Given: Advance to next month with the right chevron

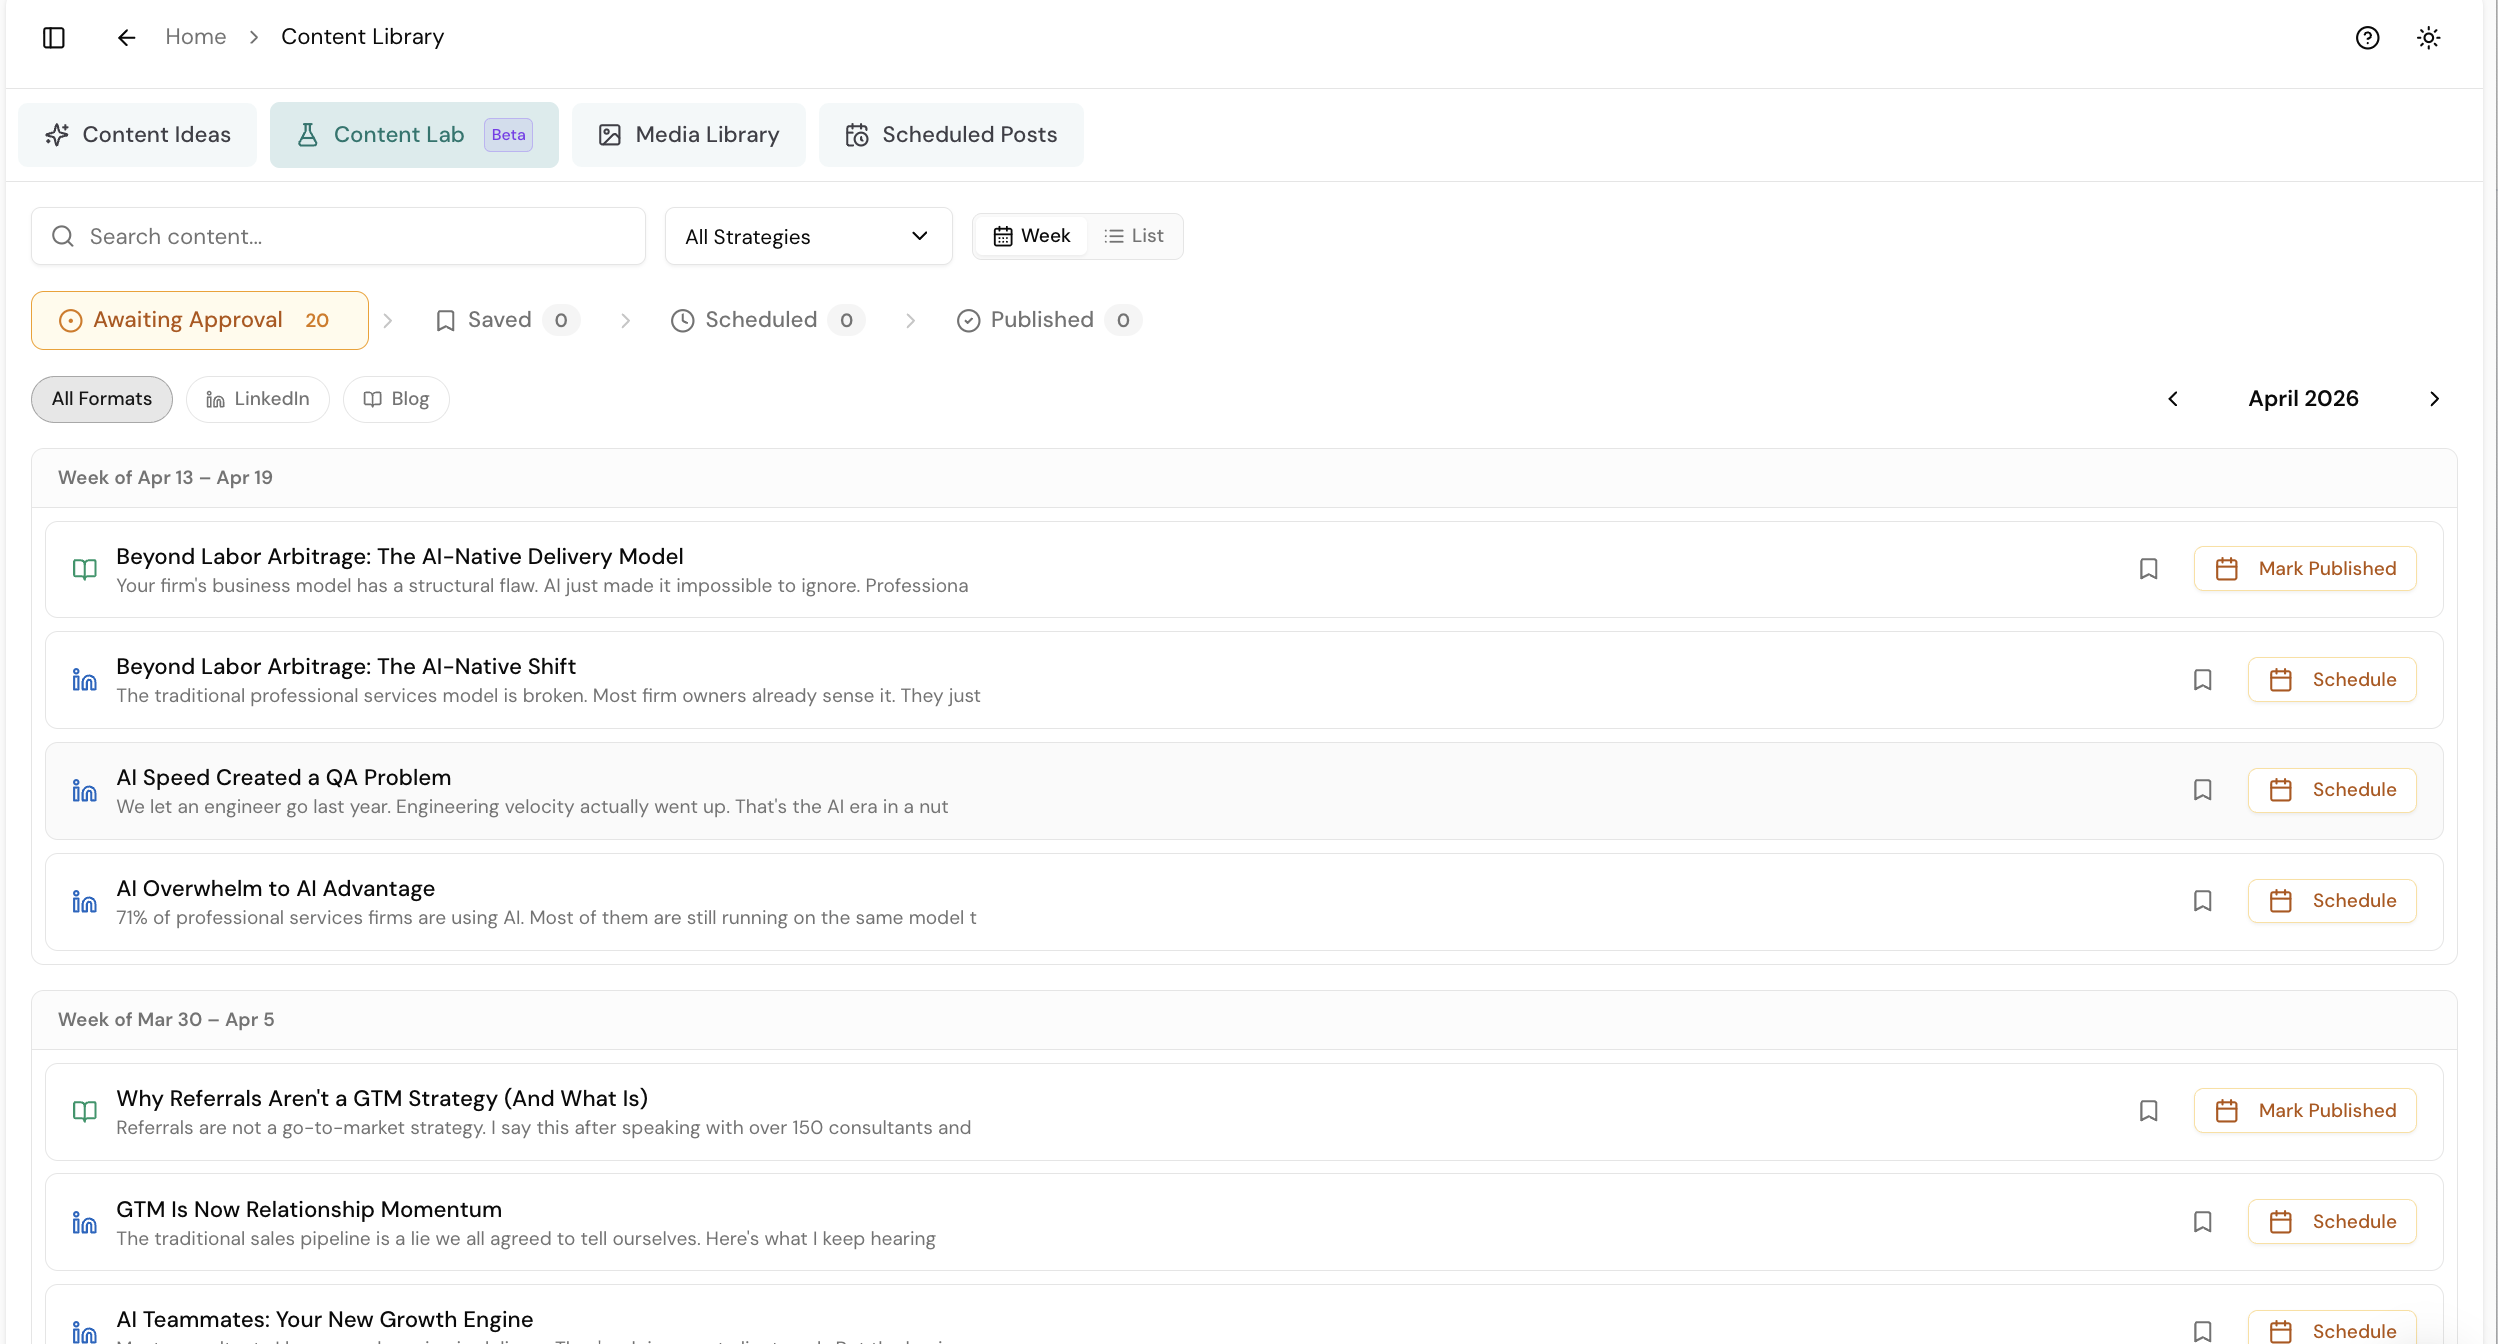Looking at the screenshot, I should point(2434,398).
